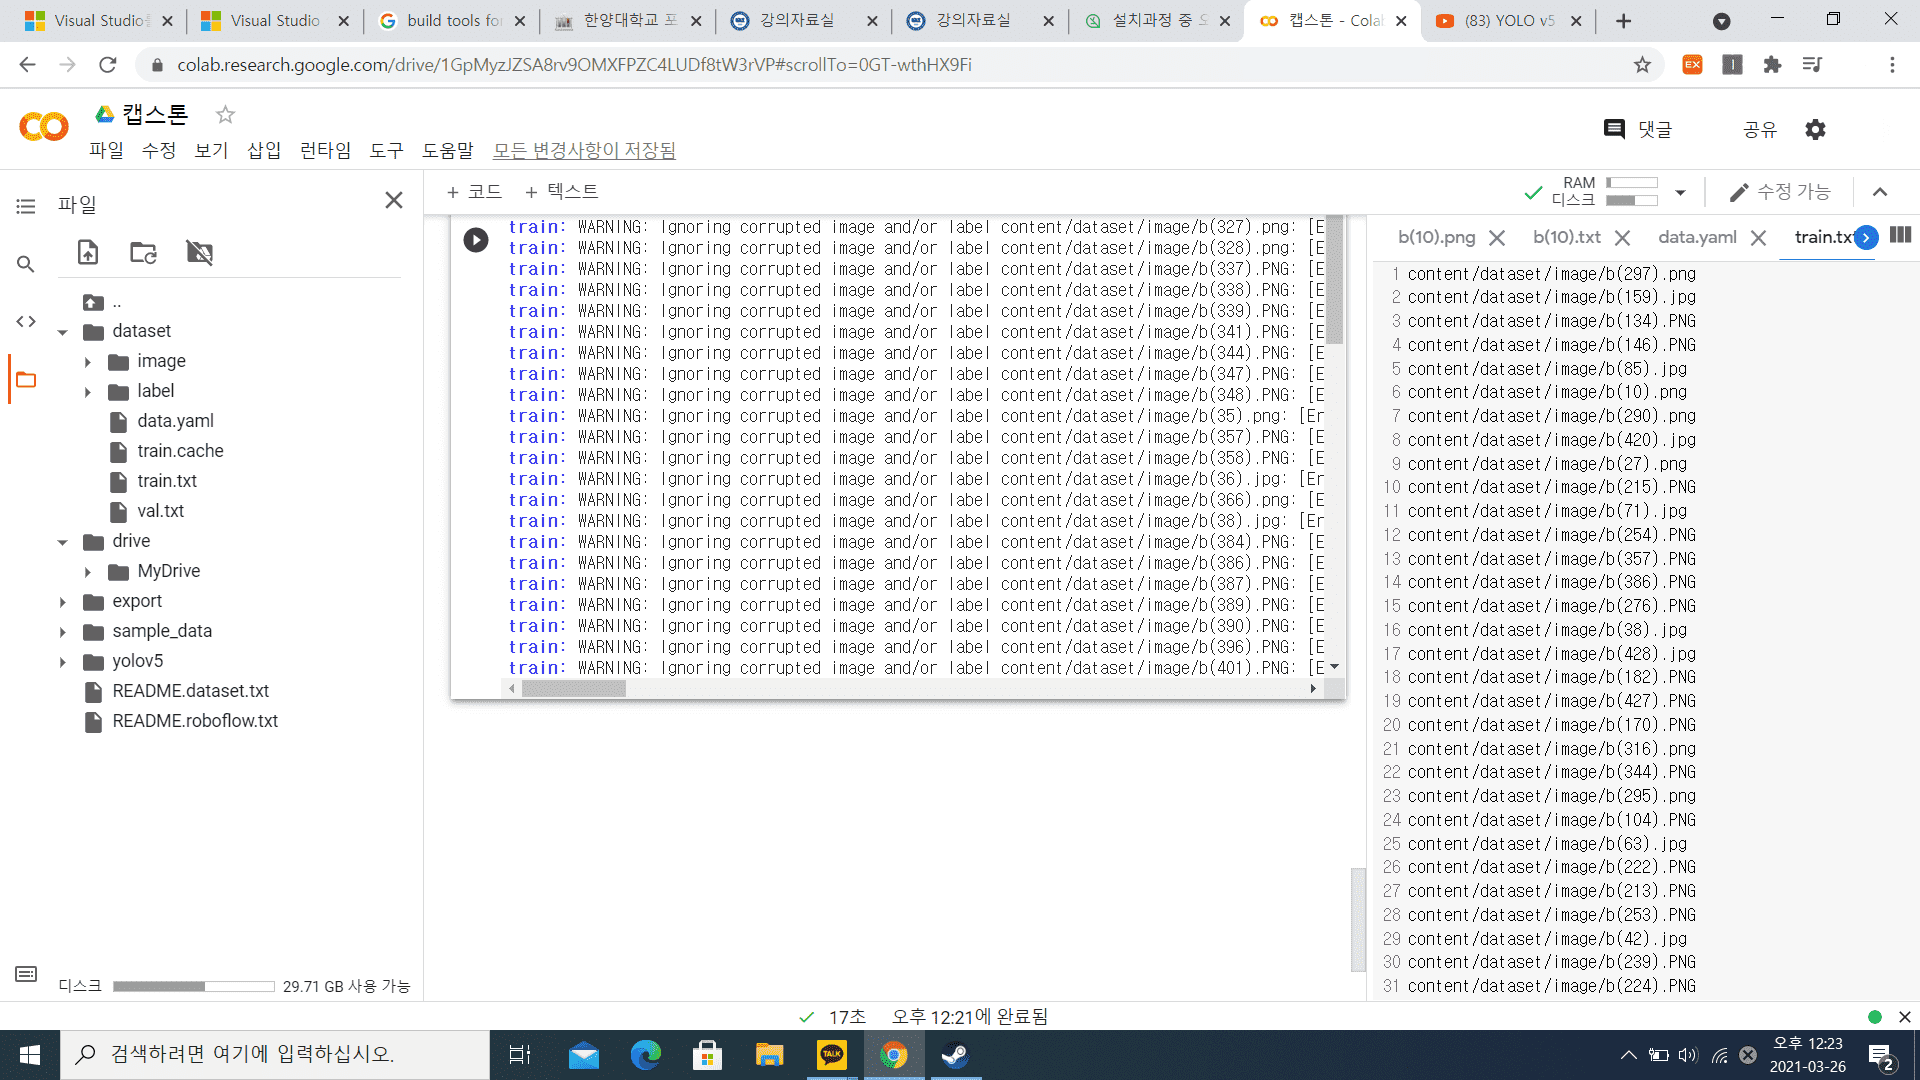This screenshot has width=1920, height=1080.
Task: Open val.txt in file tree
Action: click(160, 511)
